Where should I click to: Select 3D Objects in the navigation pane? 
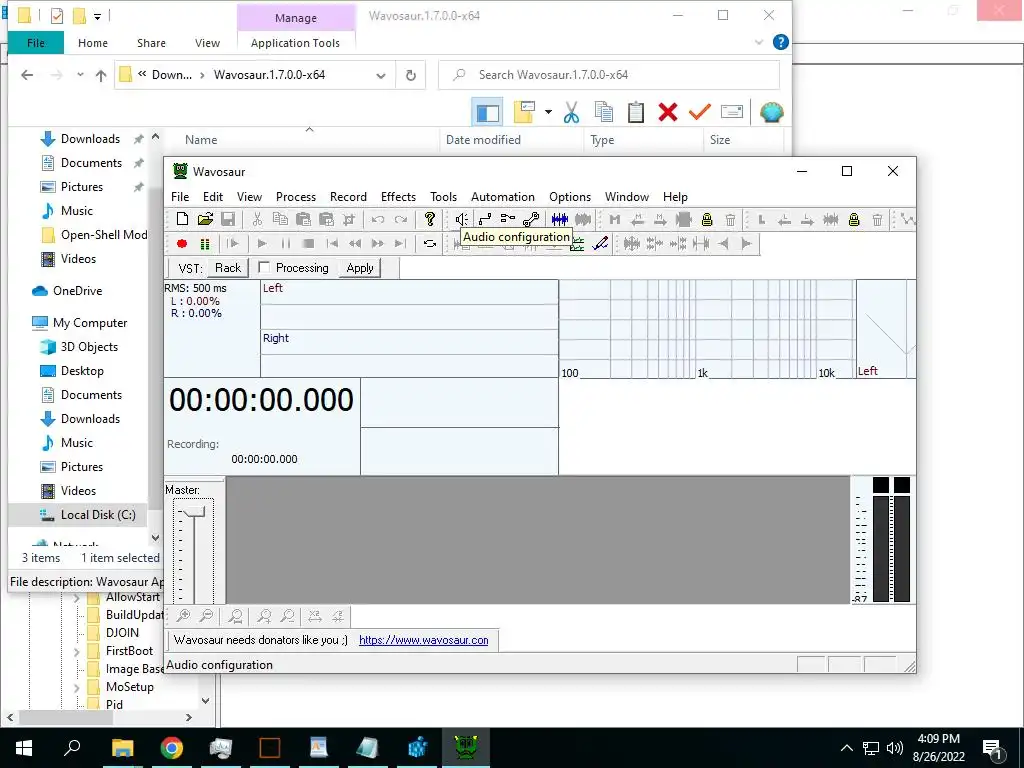[89, 347]
